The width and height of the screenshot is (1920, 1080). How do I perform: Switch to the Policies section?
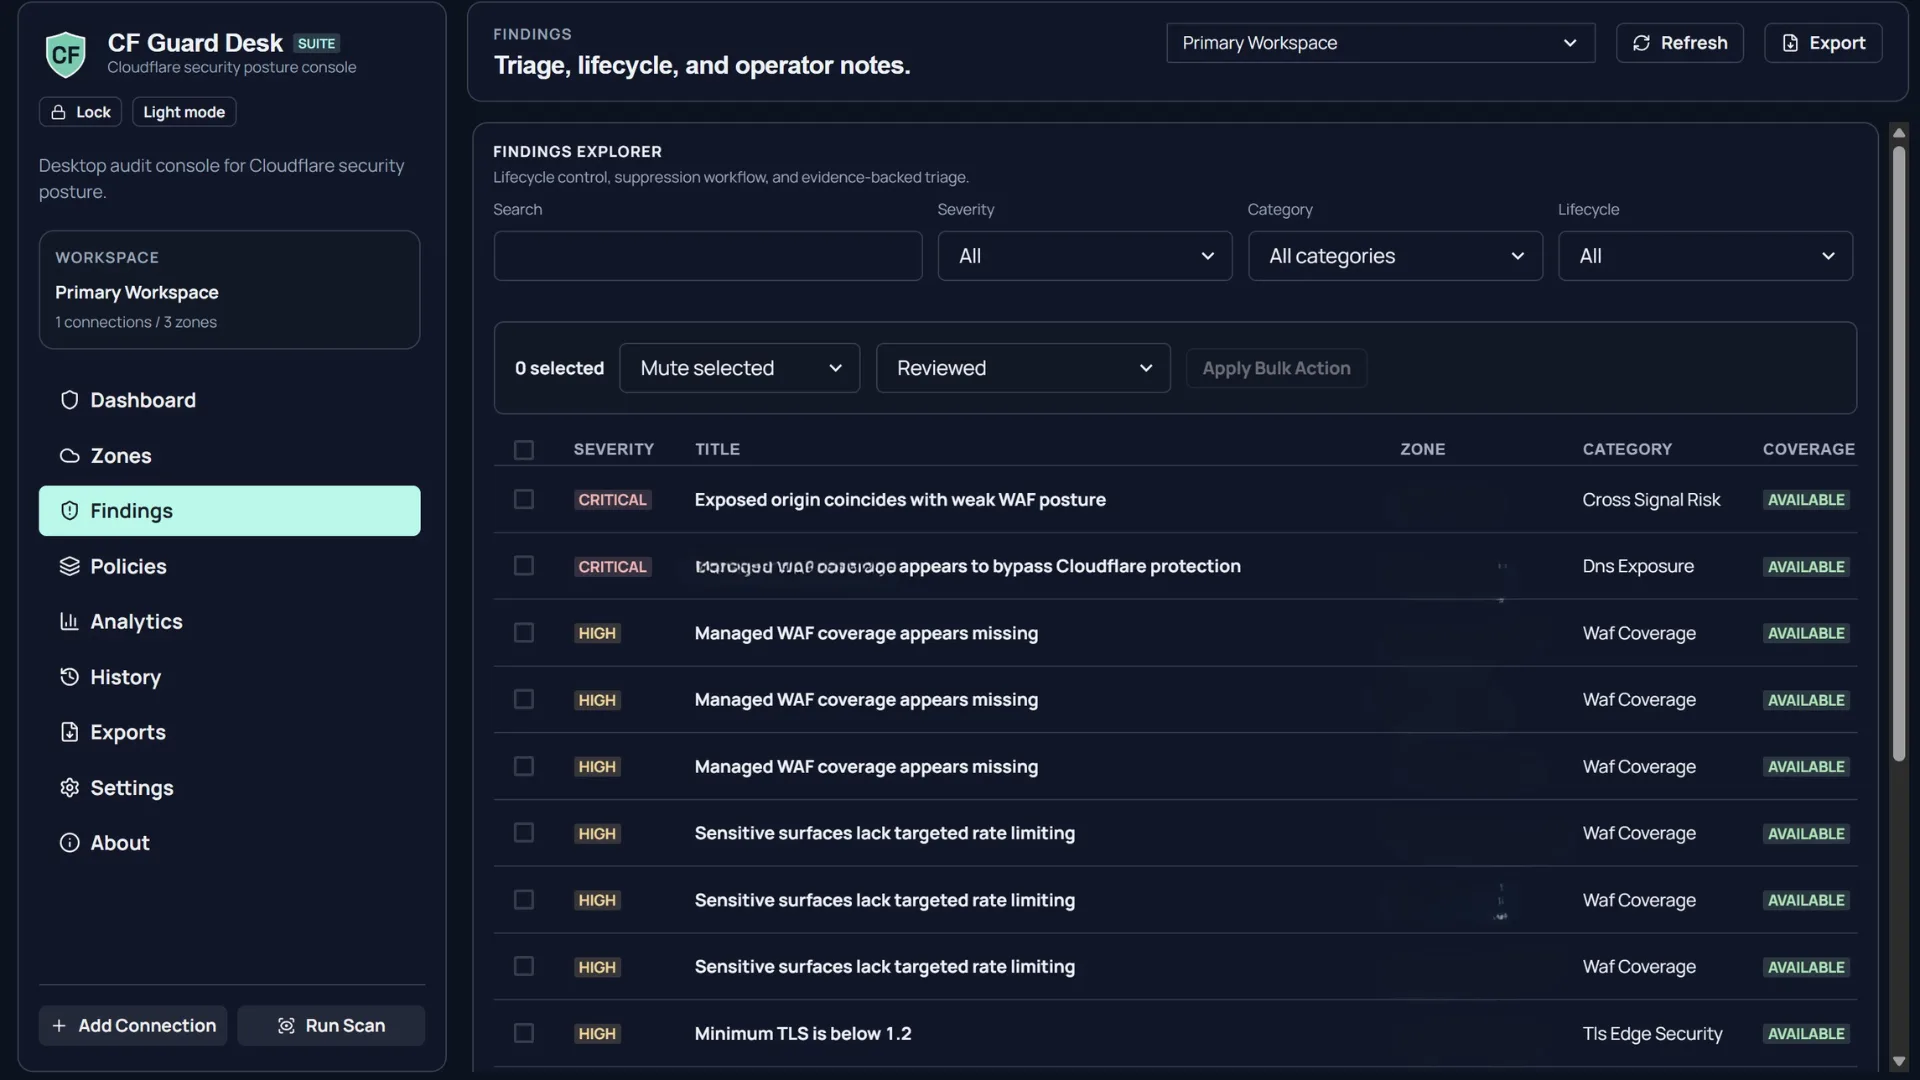coord(229,566)
